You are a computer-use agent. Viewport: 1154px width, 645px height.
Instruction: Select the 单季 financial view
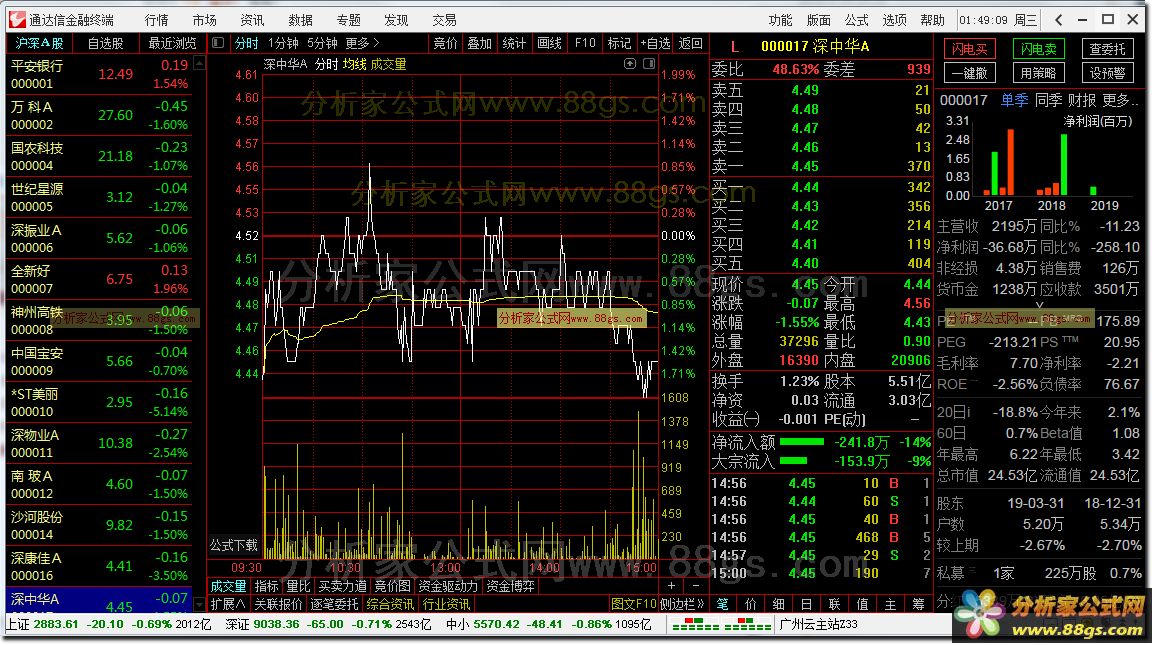pyautogui.click(x=1014, y=100)
